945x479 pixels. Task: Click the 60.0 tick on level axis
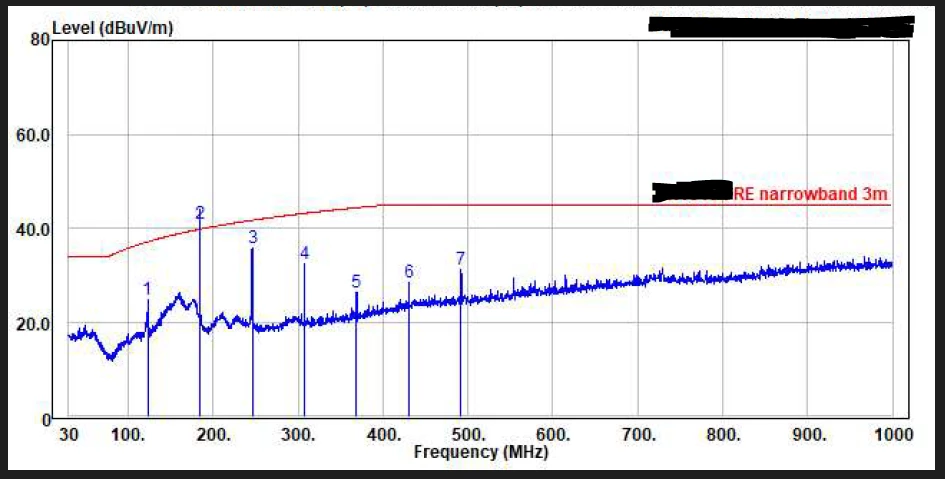pos(33,134)
